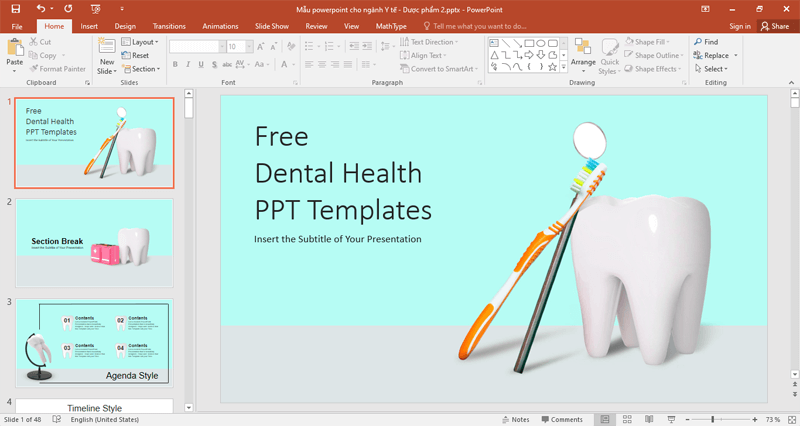800x426 pixels.
Task: Click the Paste clipboard icon
Action: tap(15, 47)
